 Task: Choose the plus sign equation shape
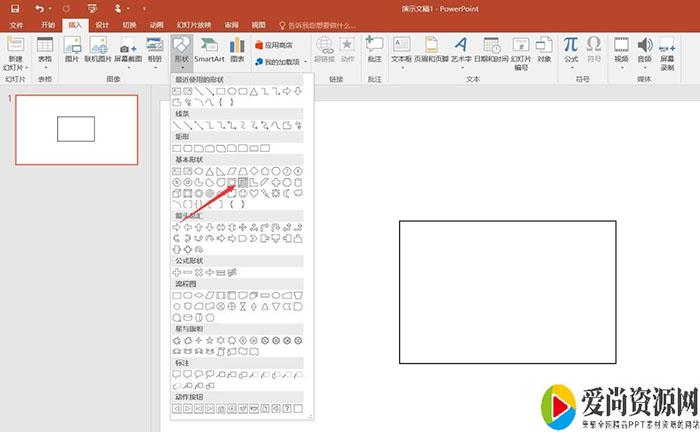[x=177, y=272]
